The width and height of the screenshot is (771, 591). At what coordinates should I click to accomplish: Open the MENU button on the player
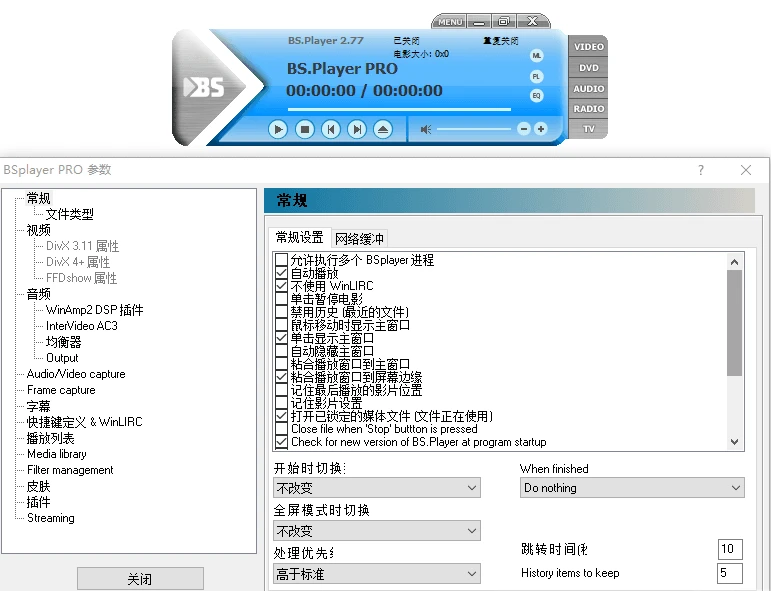(x=450, y=22)
